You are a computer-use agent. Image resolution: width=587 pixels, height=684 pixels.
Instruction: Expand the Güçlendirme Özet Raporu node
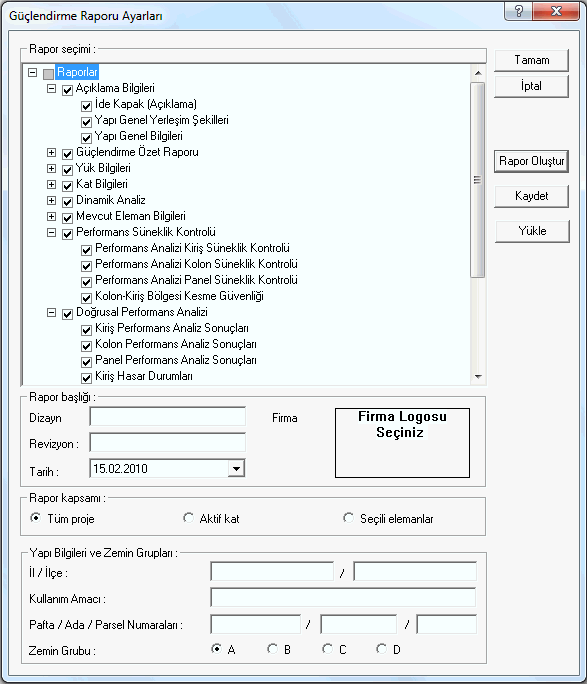point(51,152)
